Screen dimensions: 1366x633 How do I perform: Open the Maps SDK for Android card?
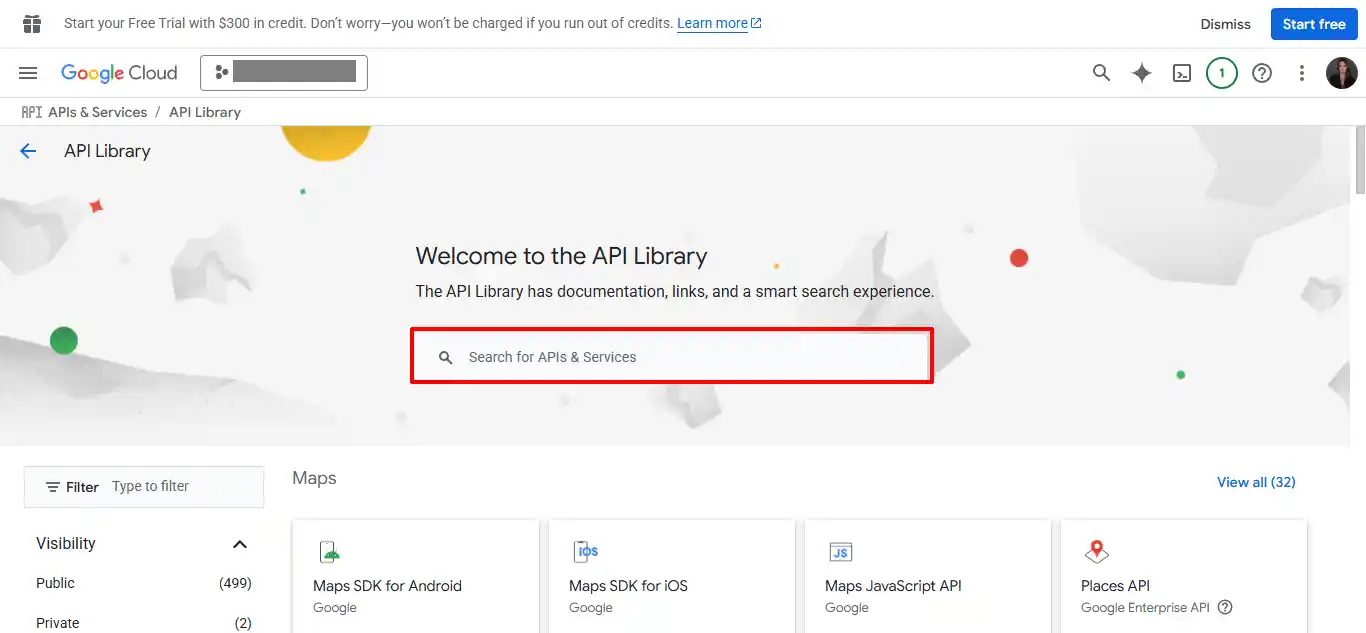click(415, 576)
